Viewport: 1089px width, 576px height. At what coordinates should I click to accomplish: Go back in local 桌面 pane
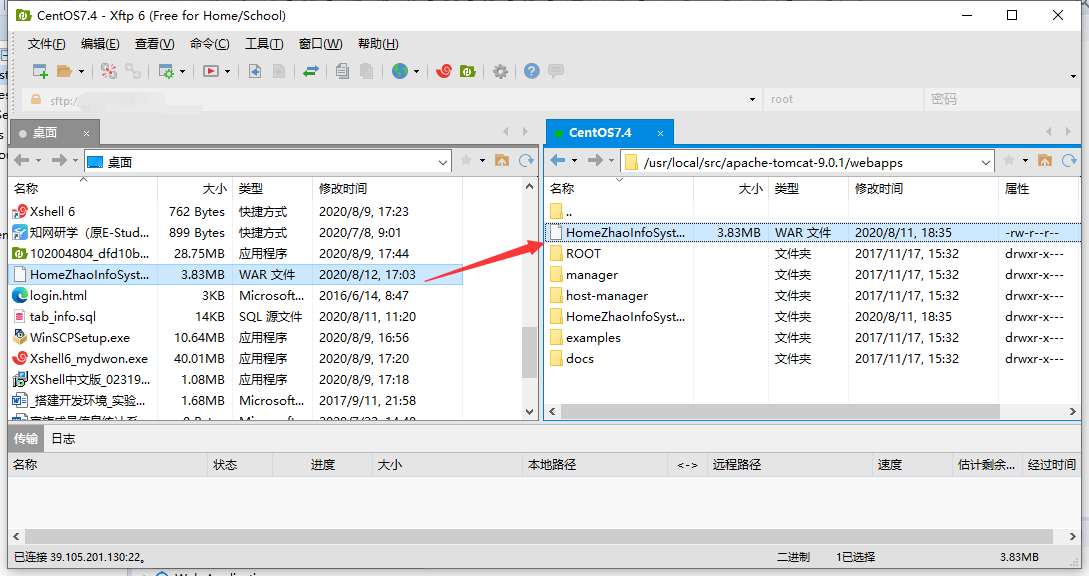pyautogui.click(x=22, y=161)
